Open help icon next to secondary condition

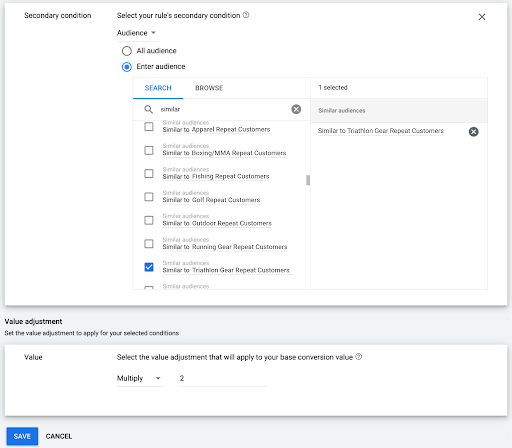point(246,15)
